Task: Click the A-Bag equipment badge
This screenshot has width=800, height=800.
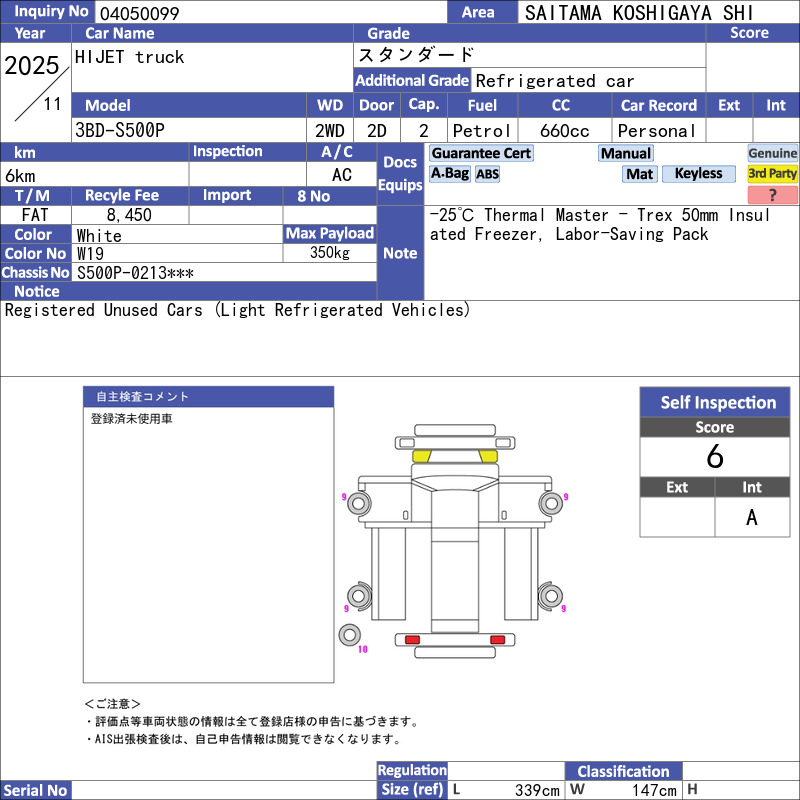Action: pos(449,173)
